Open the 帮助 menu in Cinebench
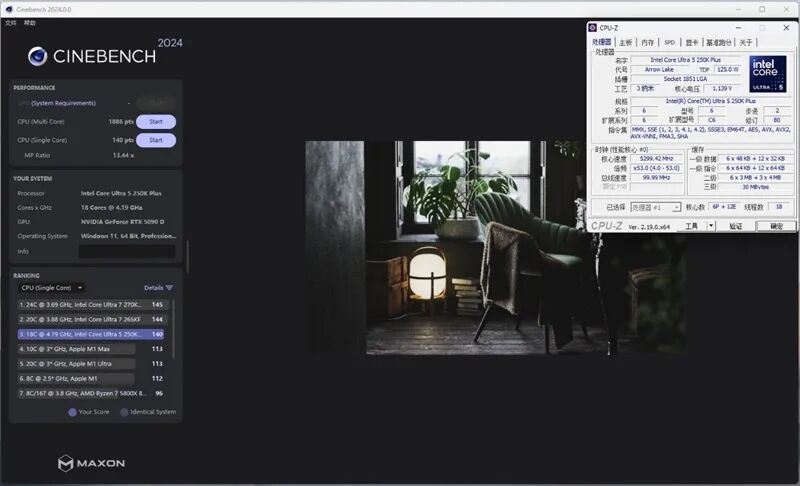The image size is (800, 486). coord(30,22)
